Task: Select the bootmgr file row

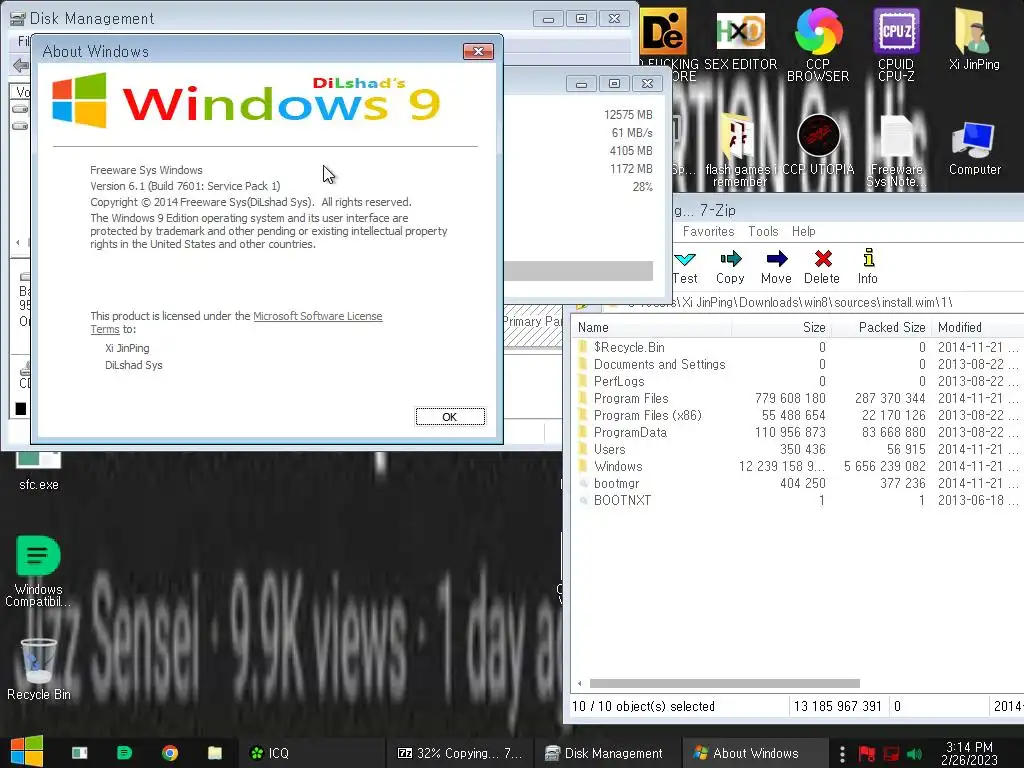Action: point(797,483)
